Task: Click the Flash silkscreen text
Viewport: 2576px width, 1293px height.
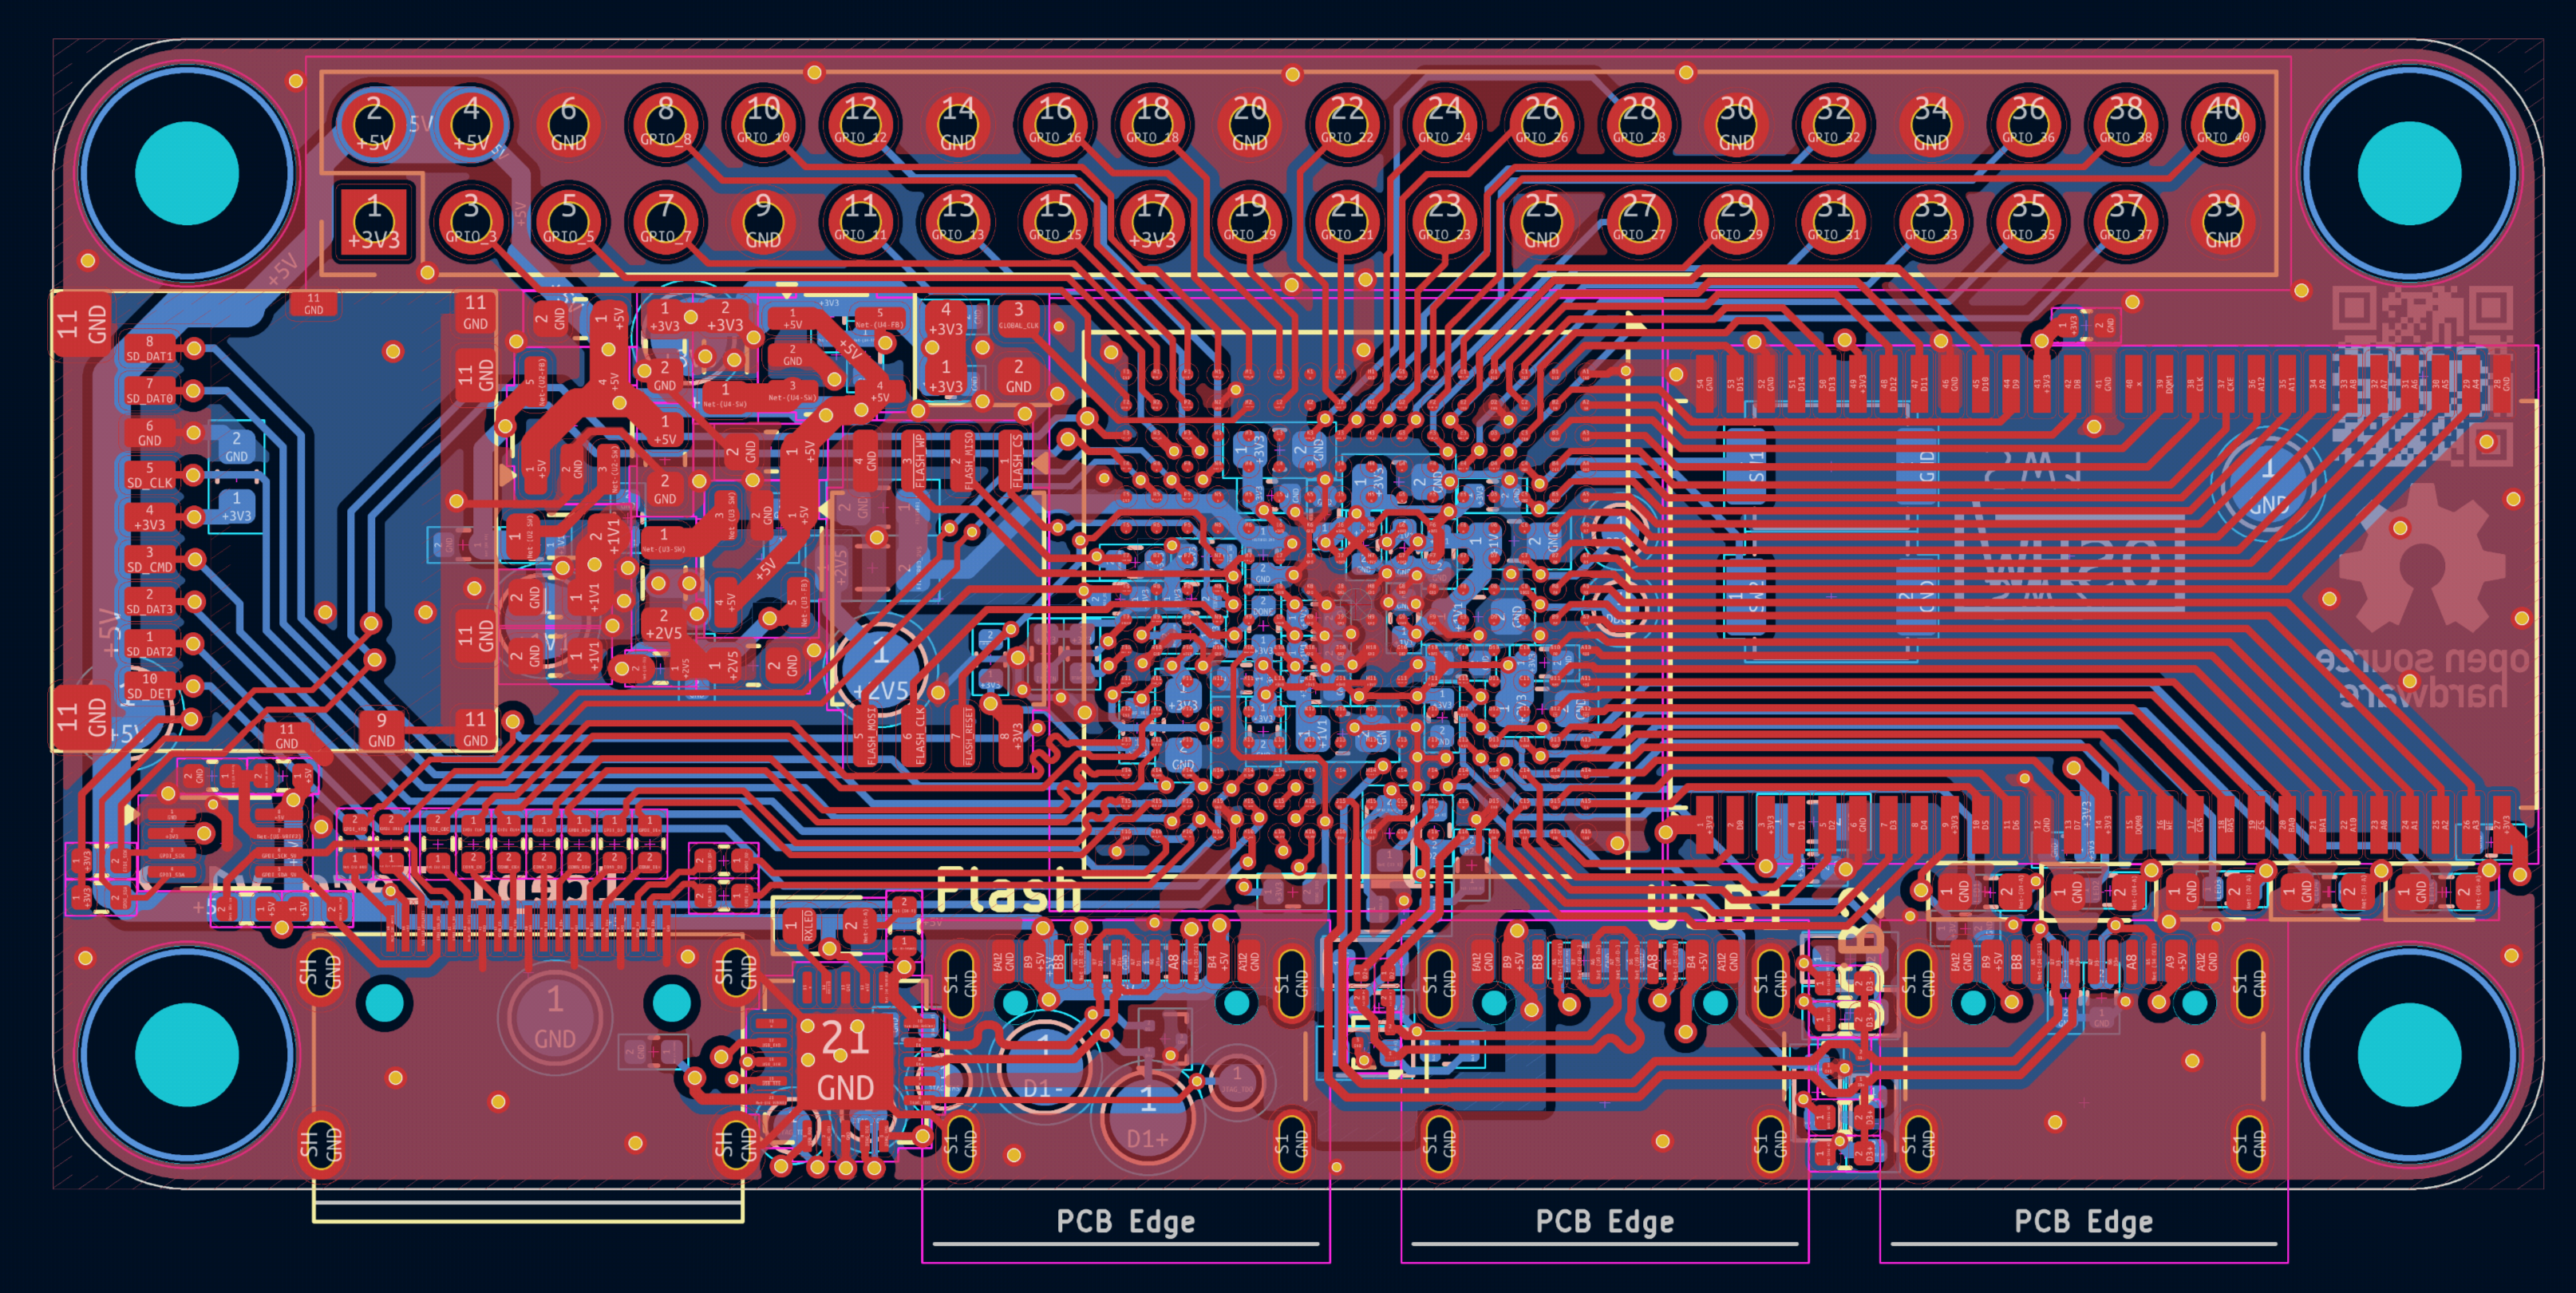Action: [1008, 890]
